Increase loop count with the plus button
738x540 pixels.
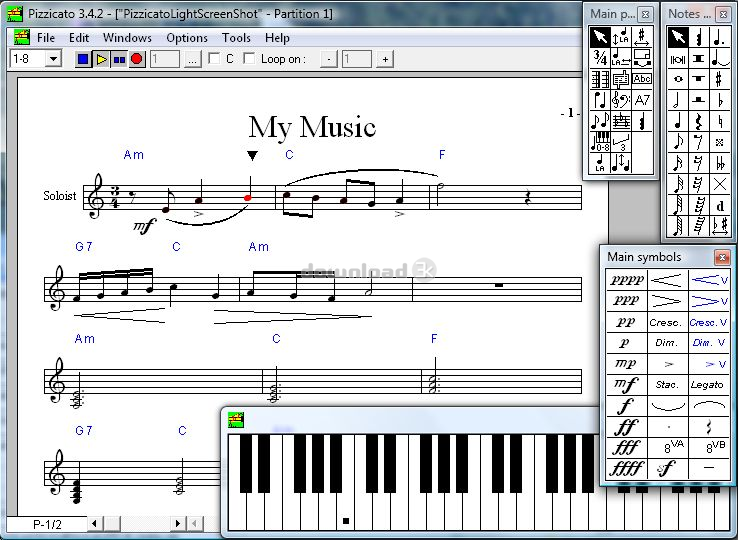[385, 59]
